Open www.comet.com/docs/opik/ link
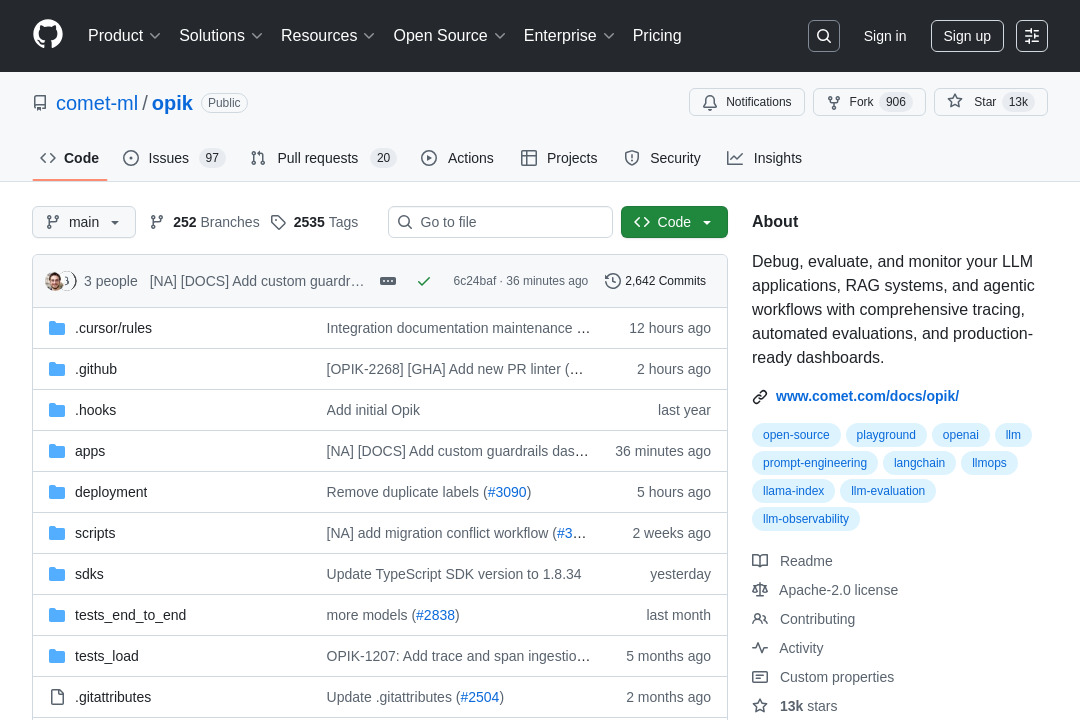This screenshot has height=720, width=1080. pos(867,396)
